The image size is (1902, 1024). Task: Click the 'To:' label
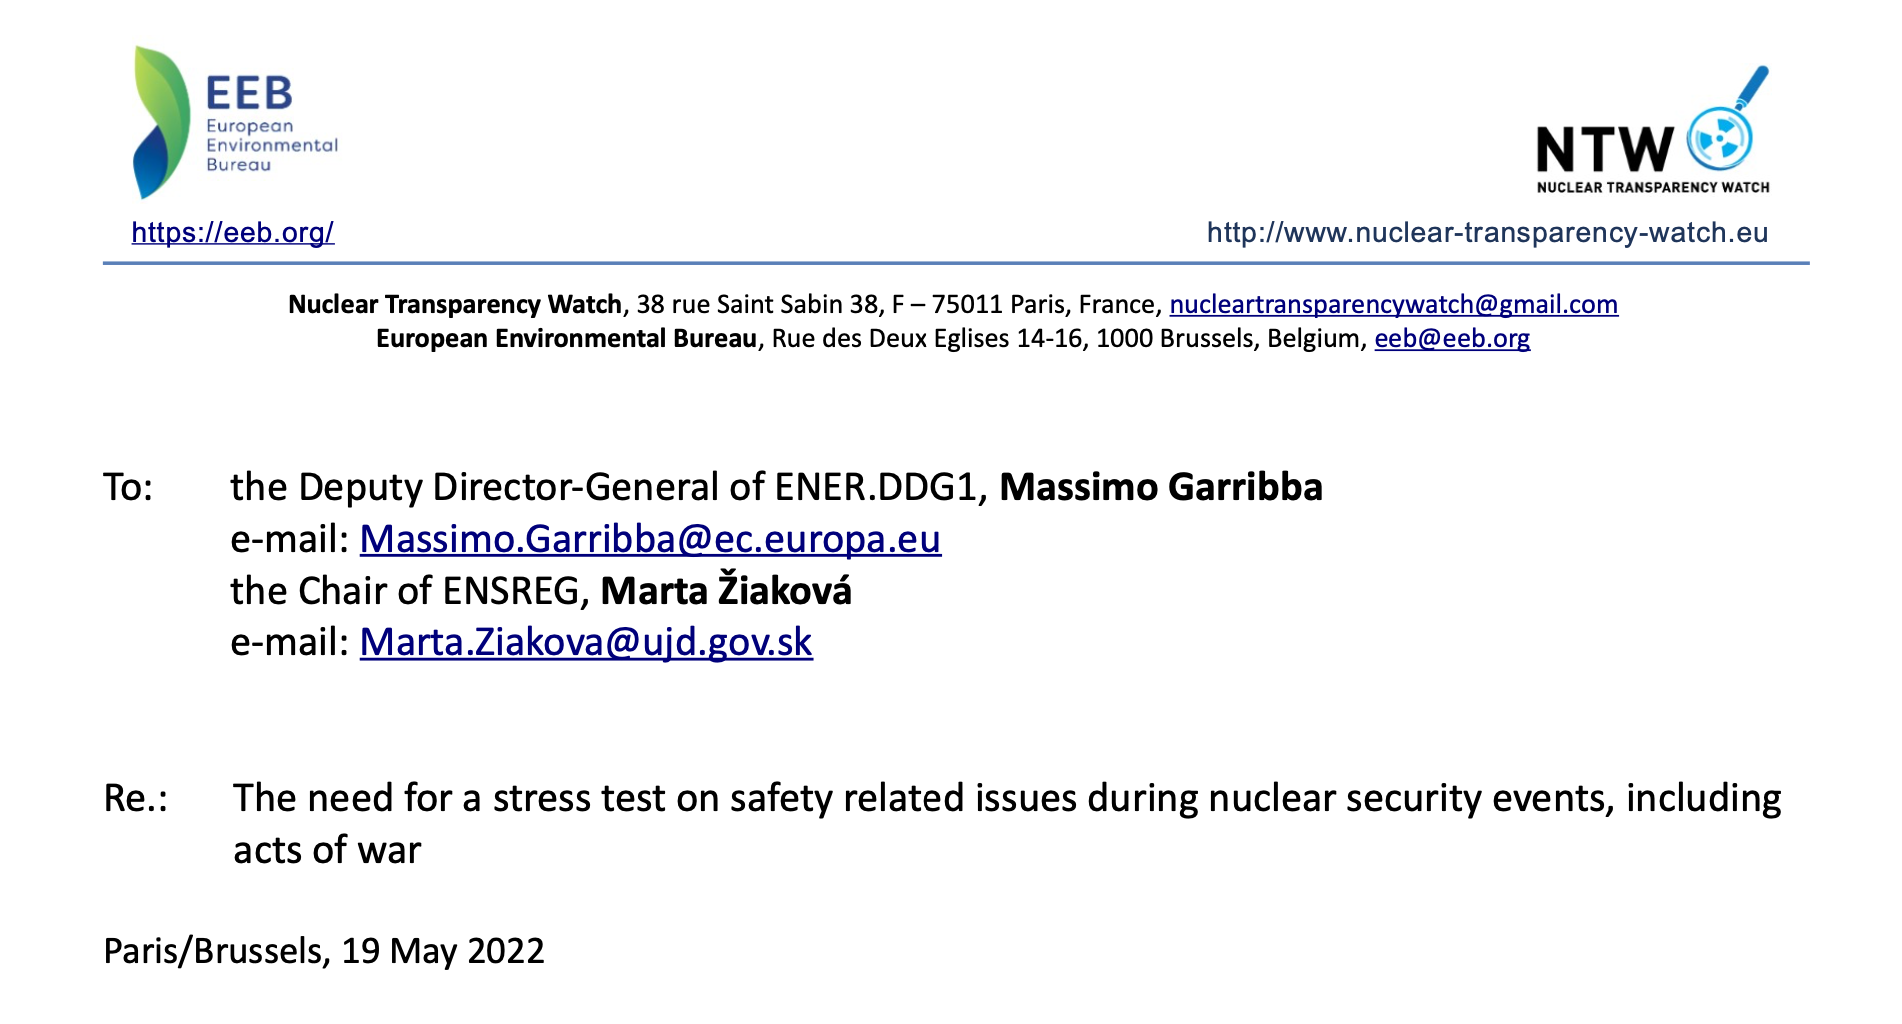(128, 487)
